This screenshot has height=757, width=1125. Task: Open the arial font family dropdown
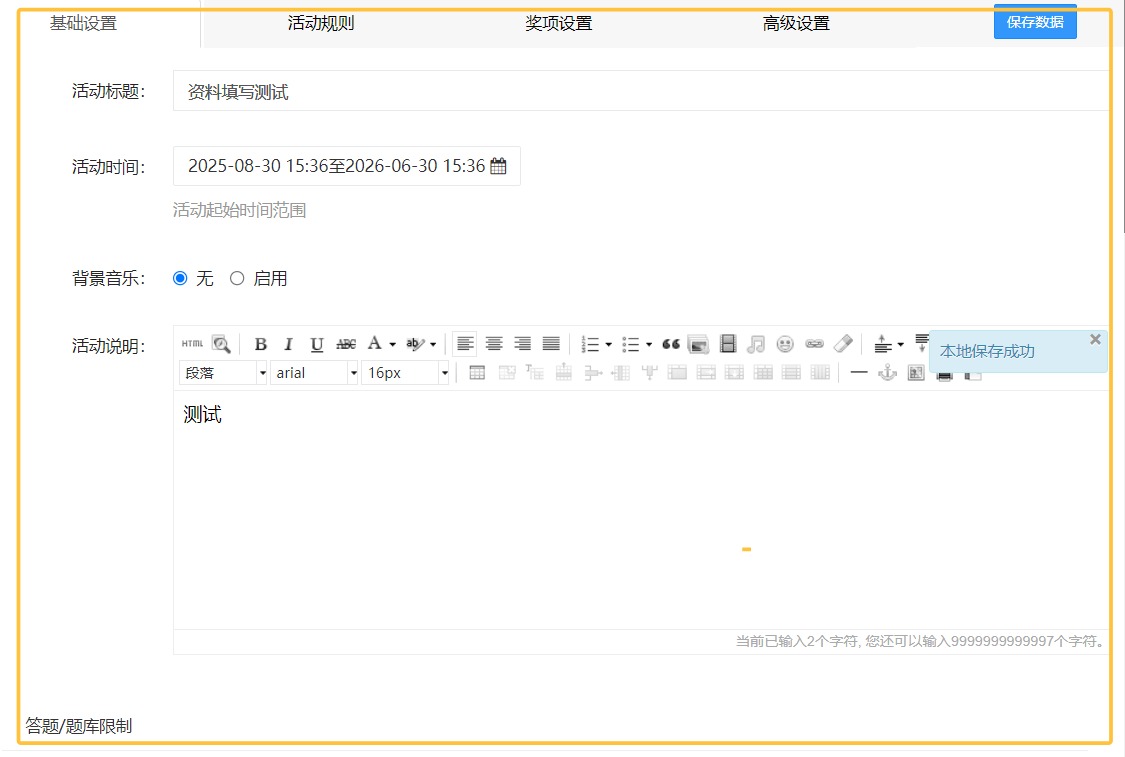314,373
